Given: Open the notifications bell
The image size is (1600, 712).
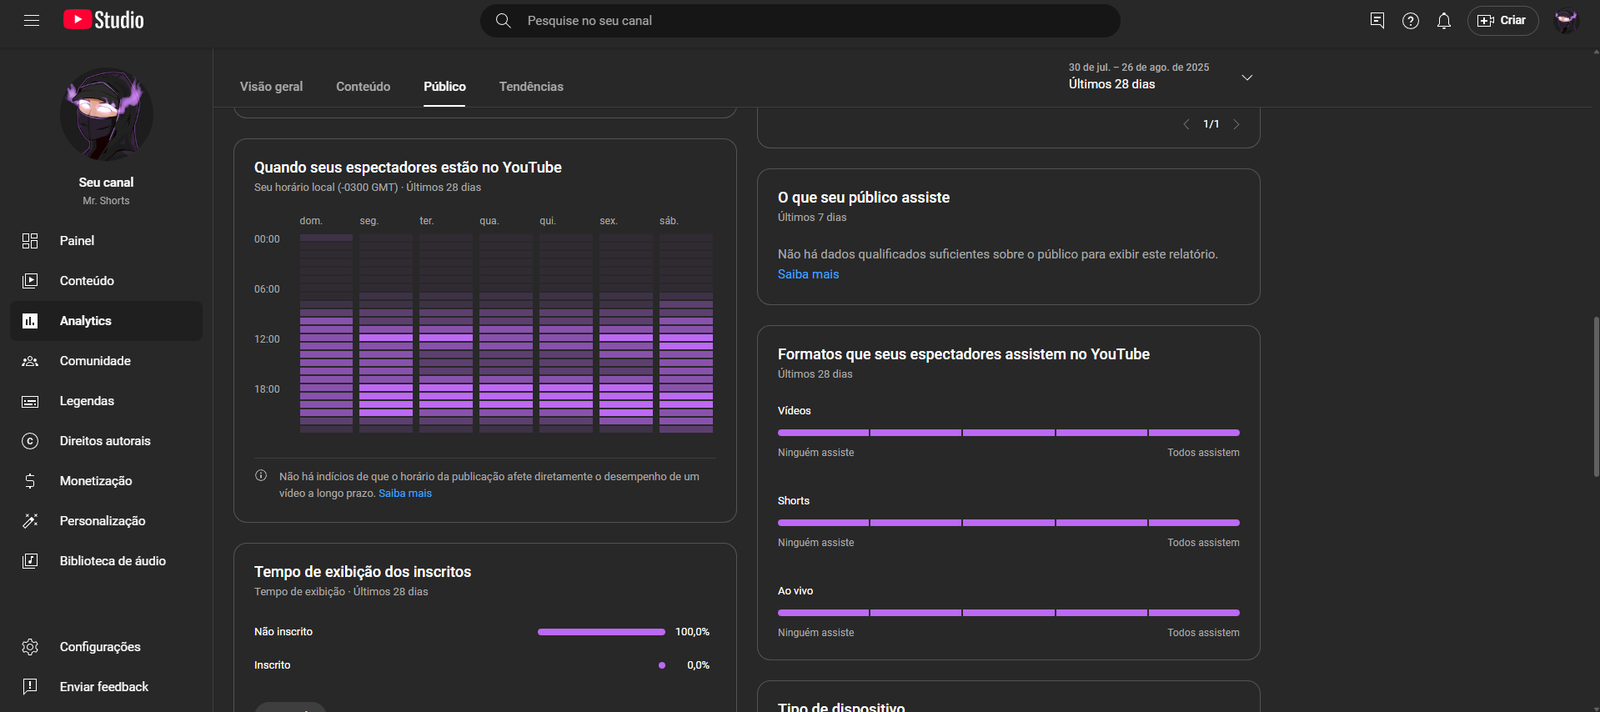Looking at the screenshot, I should [x=1443, y=20].
